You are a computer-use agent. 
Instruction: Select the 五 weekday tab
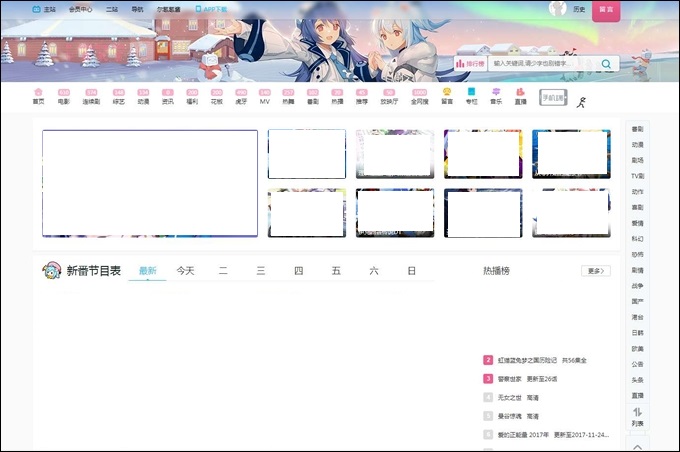[x=336, y=271]
